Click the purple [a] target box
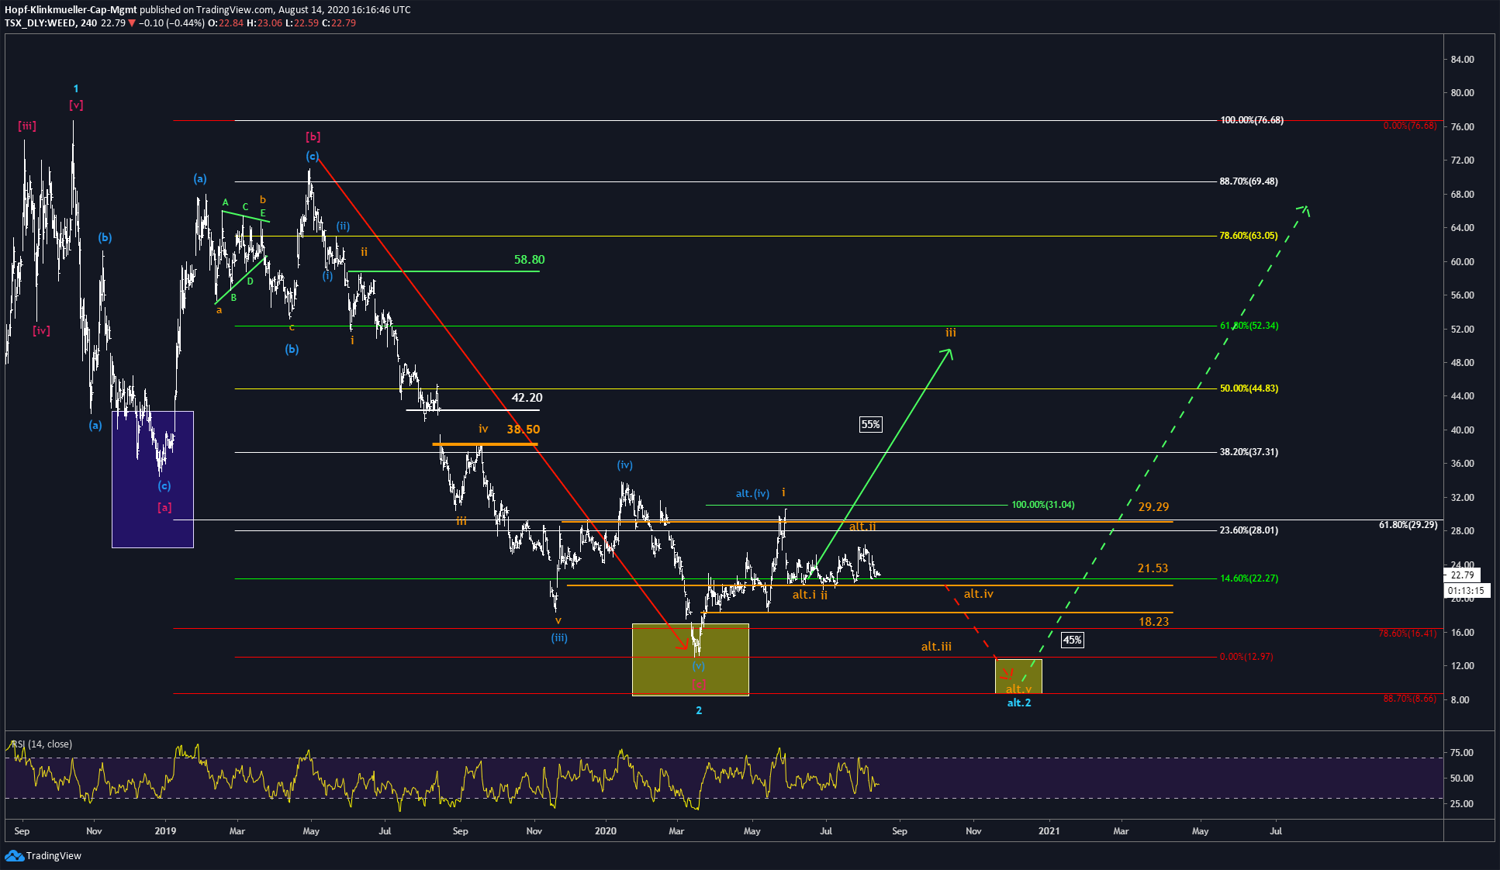This screenshot has height=870, width=1500. click(x=152, y=479)
